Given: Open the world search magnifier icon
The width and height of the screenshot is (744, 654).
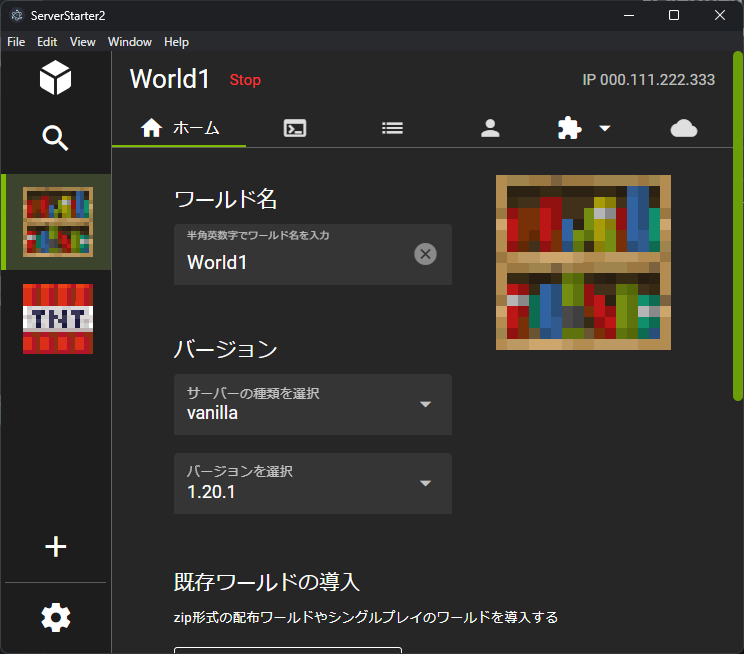Looking at the screenshot, I should (56, 138).
